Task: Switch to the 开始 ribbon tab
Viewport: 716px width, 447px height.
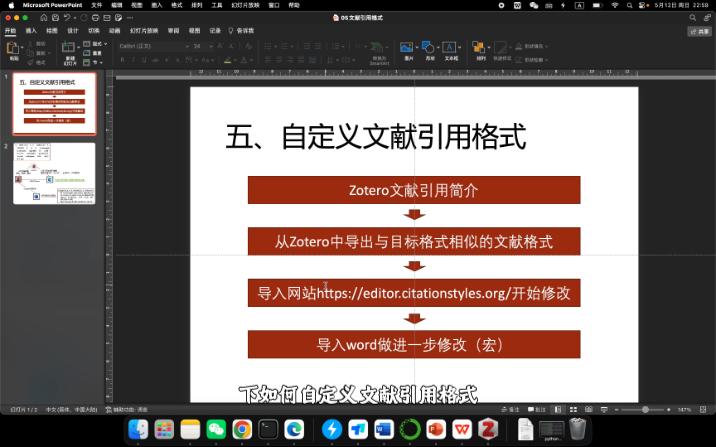Action: (10, 31)
